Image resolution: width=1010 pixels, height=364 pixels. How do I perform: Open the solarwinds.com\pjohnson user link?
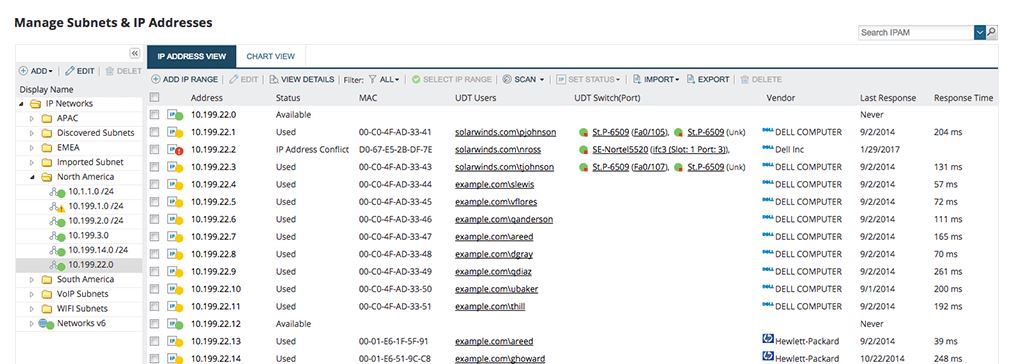tap(506, 132)
